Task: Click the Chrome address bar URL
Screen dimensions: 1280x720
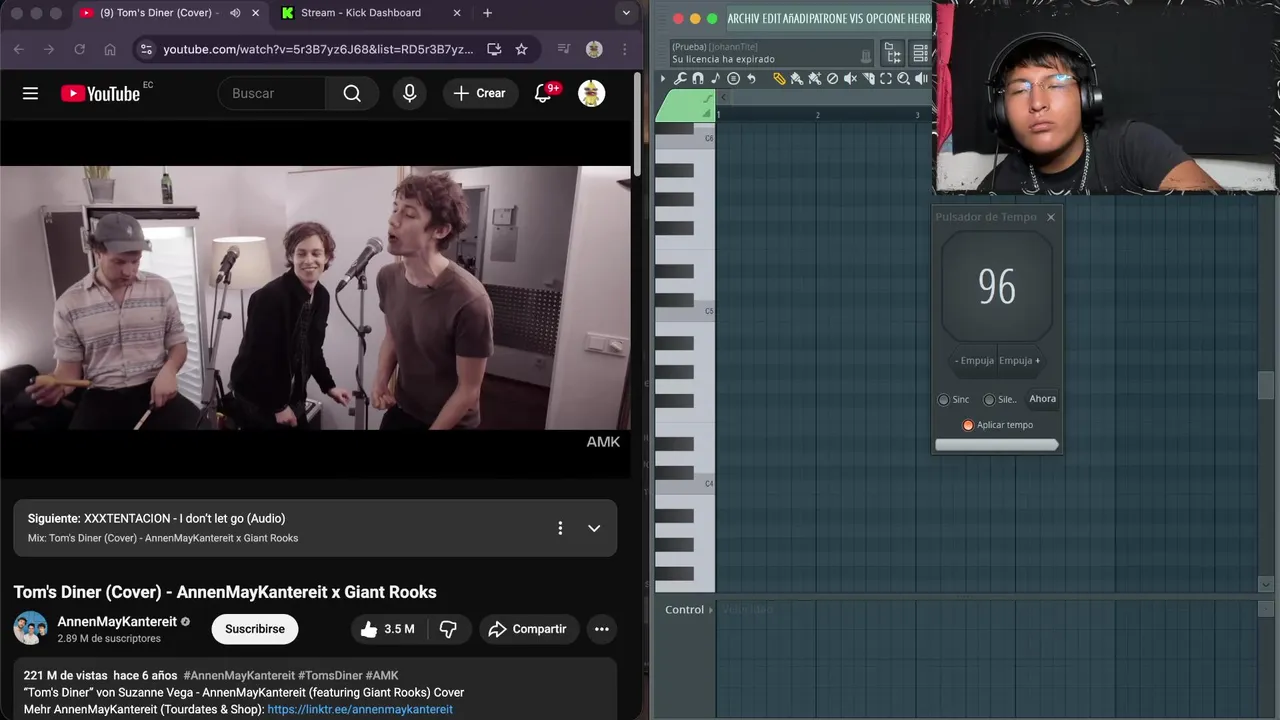Action: (x=318, y=49)
